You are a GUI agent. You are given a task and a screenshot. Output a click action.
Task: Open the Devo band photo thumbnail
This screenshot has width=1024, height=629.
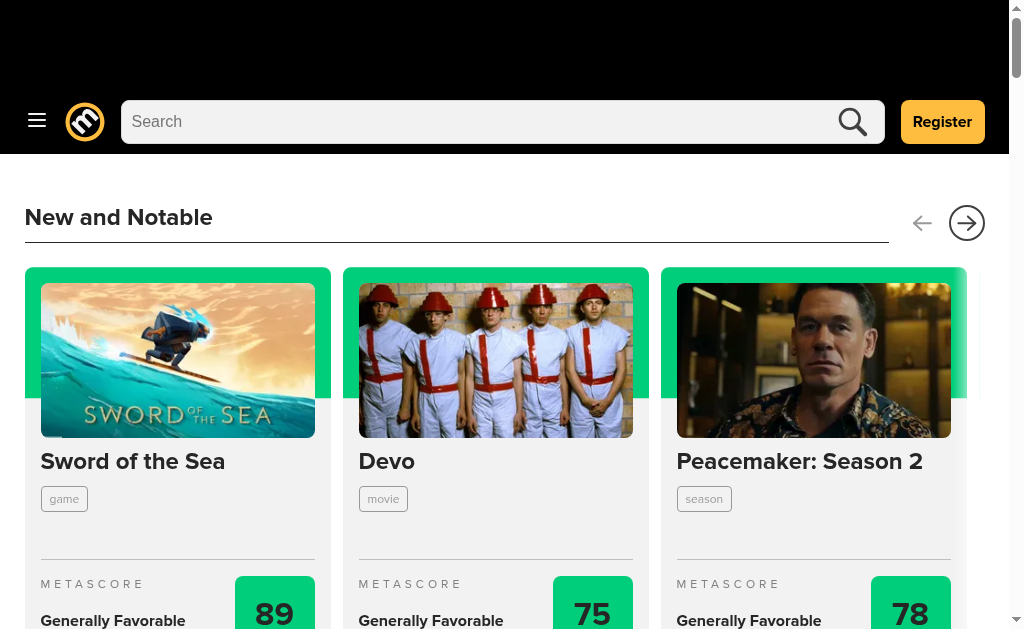point(496,361)
